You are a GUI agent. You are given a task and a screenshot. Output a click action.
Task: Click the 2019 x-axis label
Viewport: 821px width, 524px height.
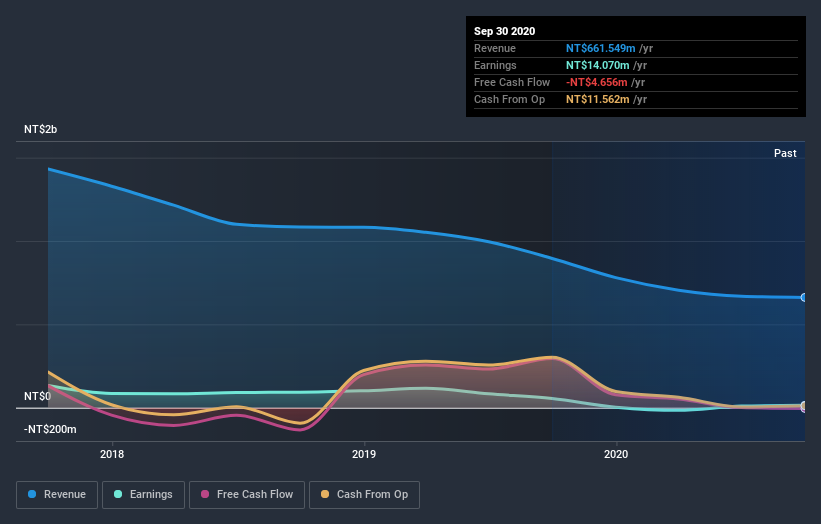coord(364,454)
